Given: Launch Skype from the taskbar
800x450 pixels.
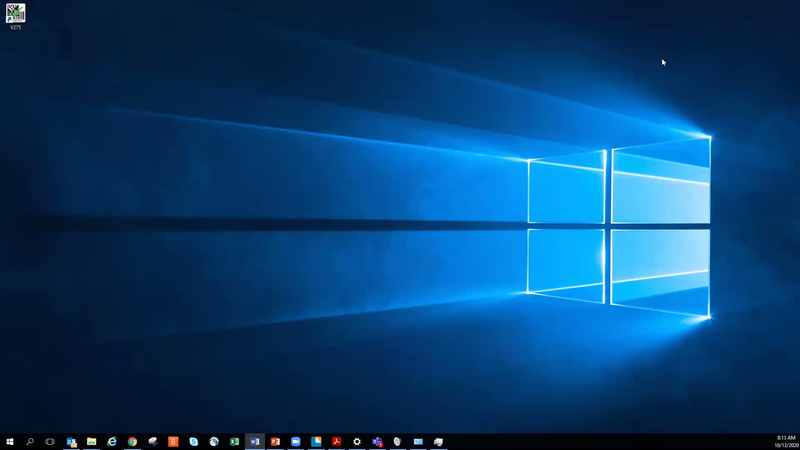Looking at the screenshot, I should 193,442.
